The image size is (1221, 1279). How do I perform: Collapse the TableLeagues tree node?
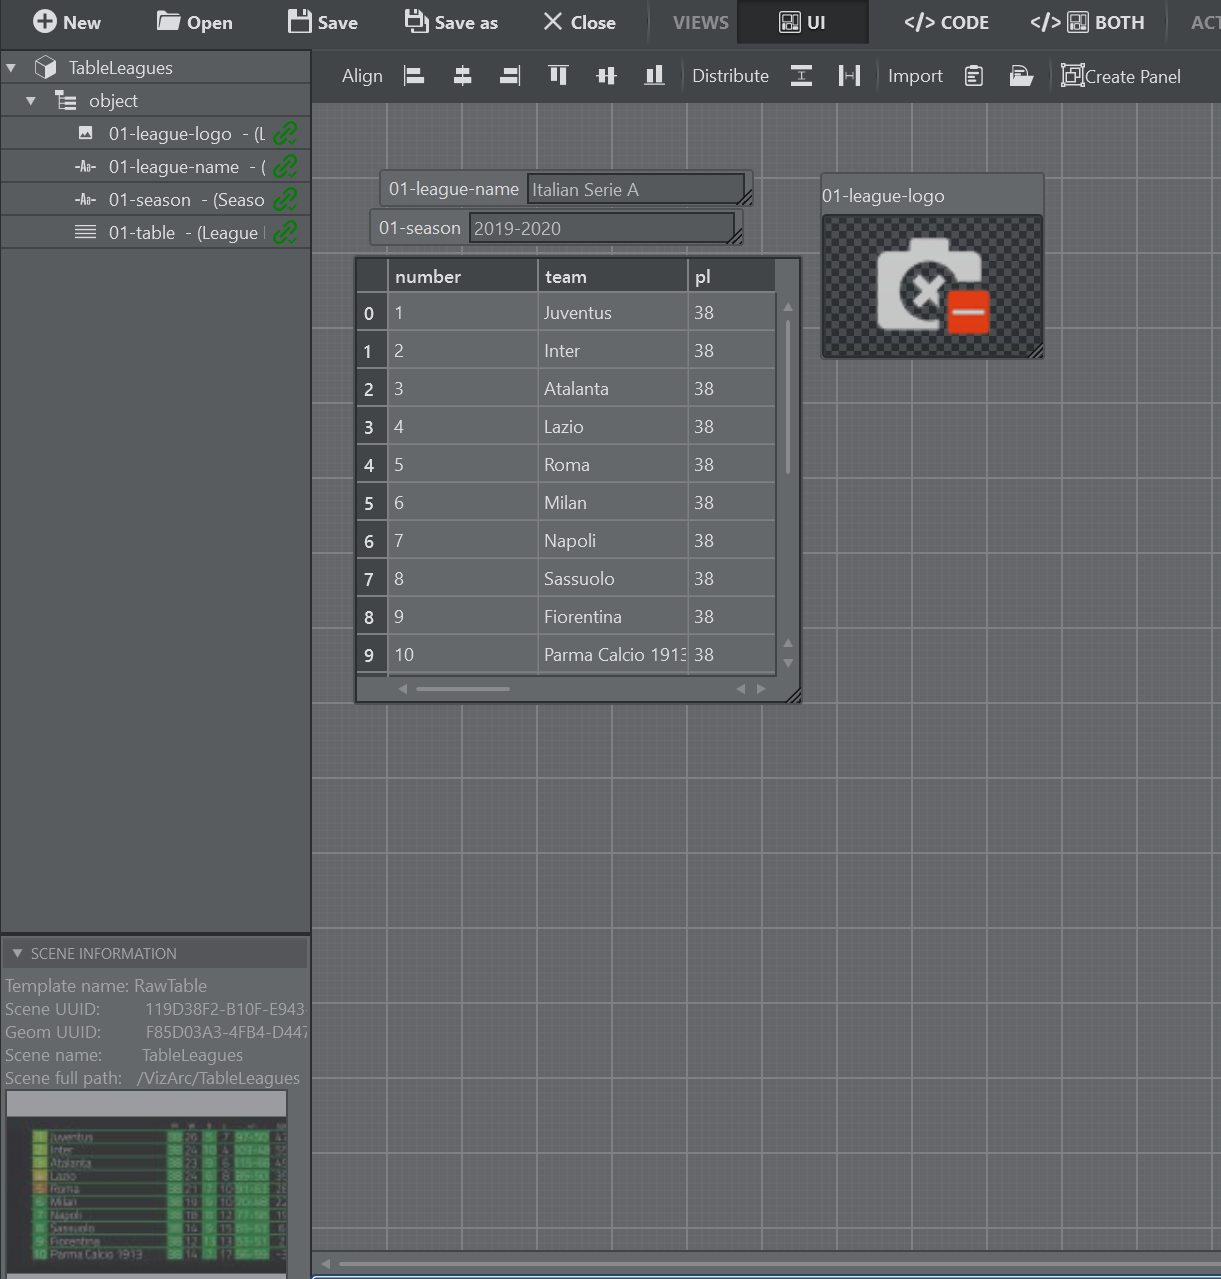click(x=11, y=68)
